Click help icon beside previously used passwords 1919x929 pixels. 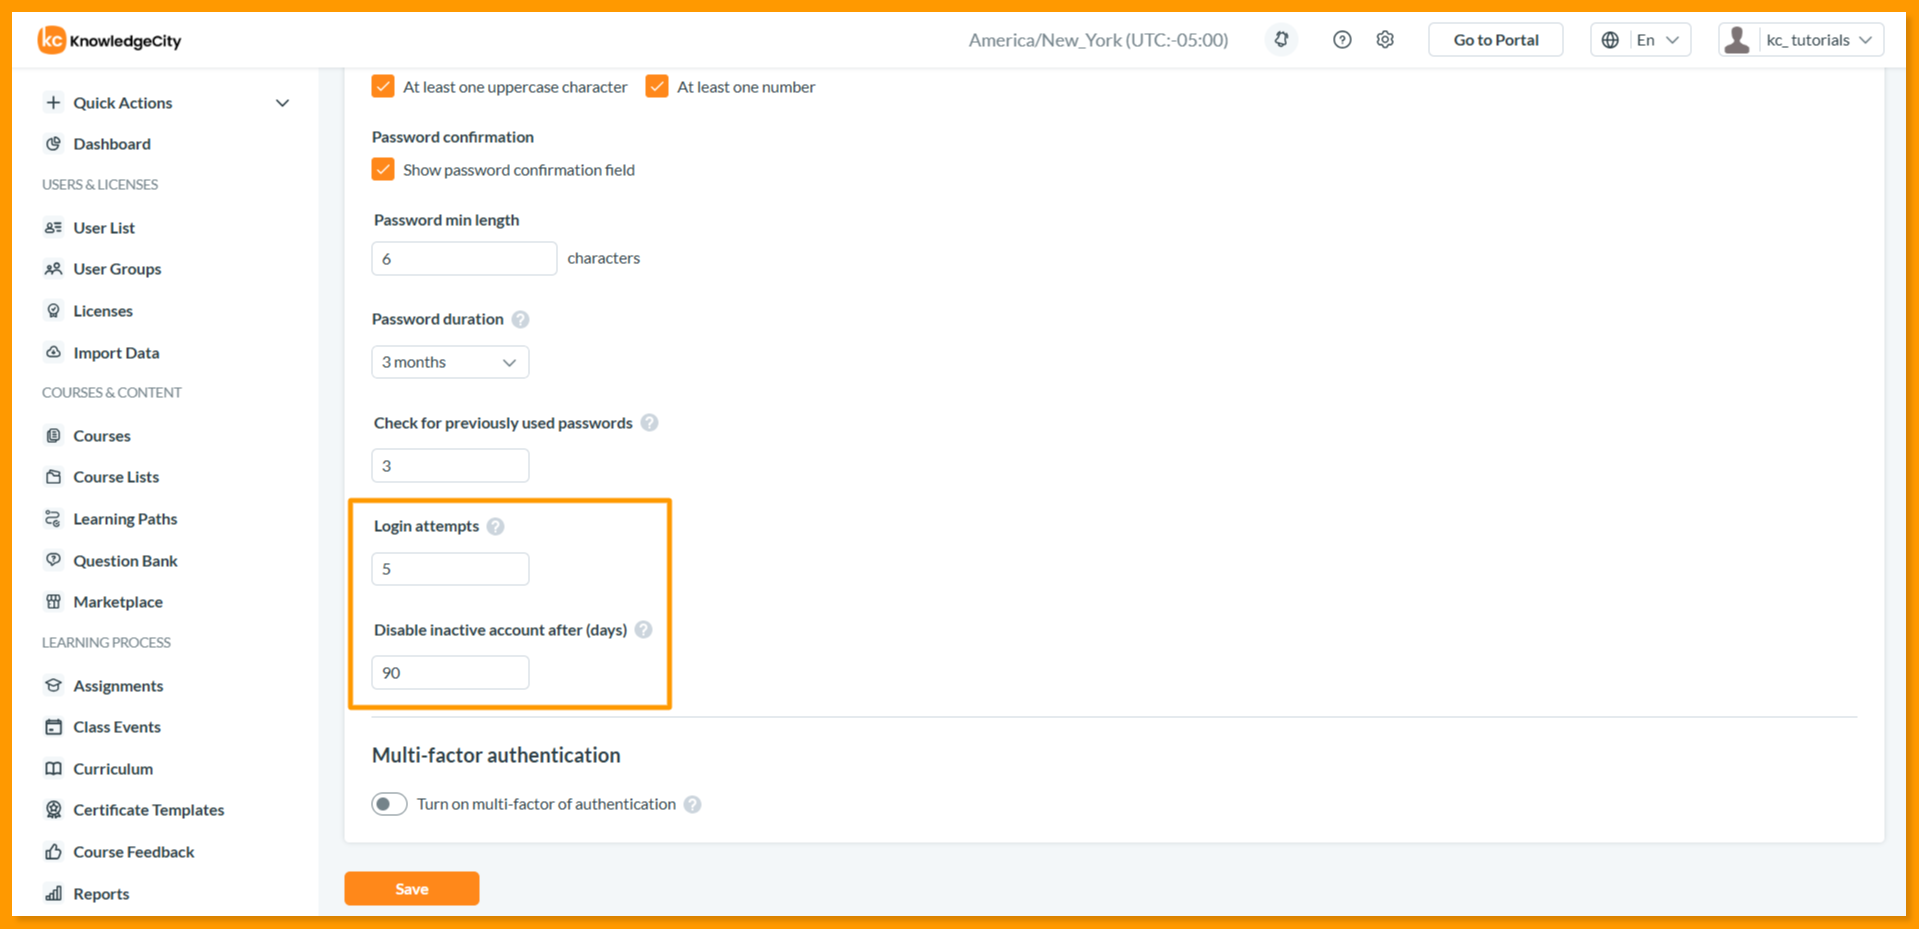tap(649, 422)
